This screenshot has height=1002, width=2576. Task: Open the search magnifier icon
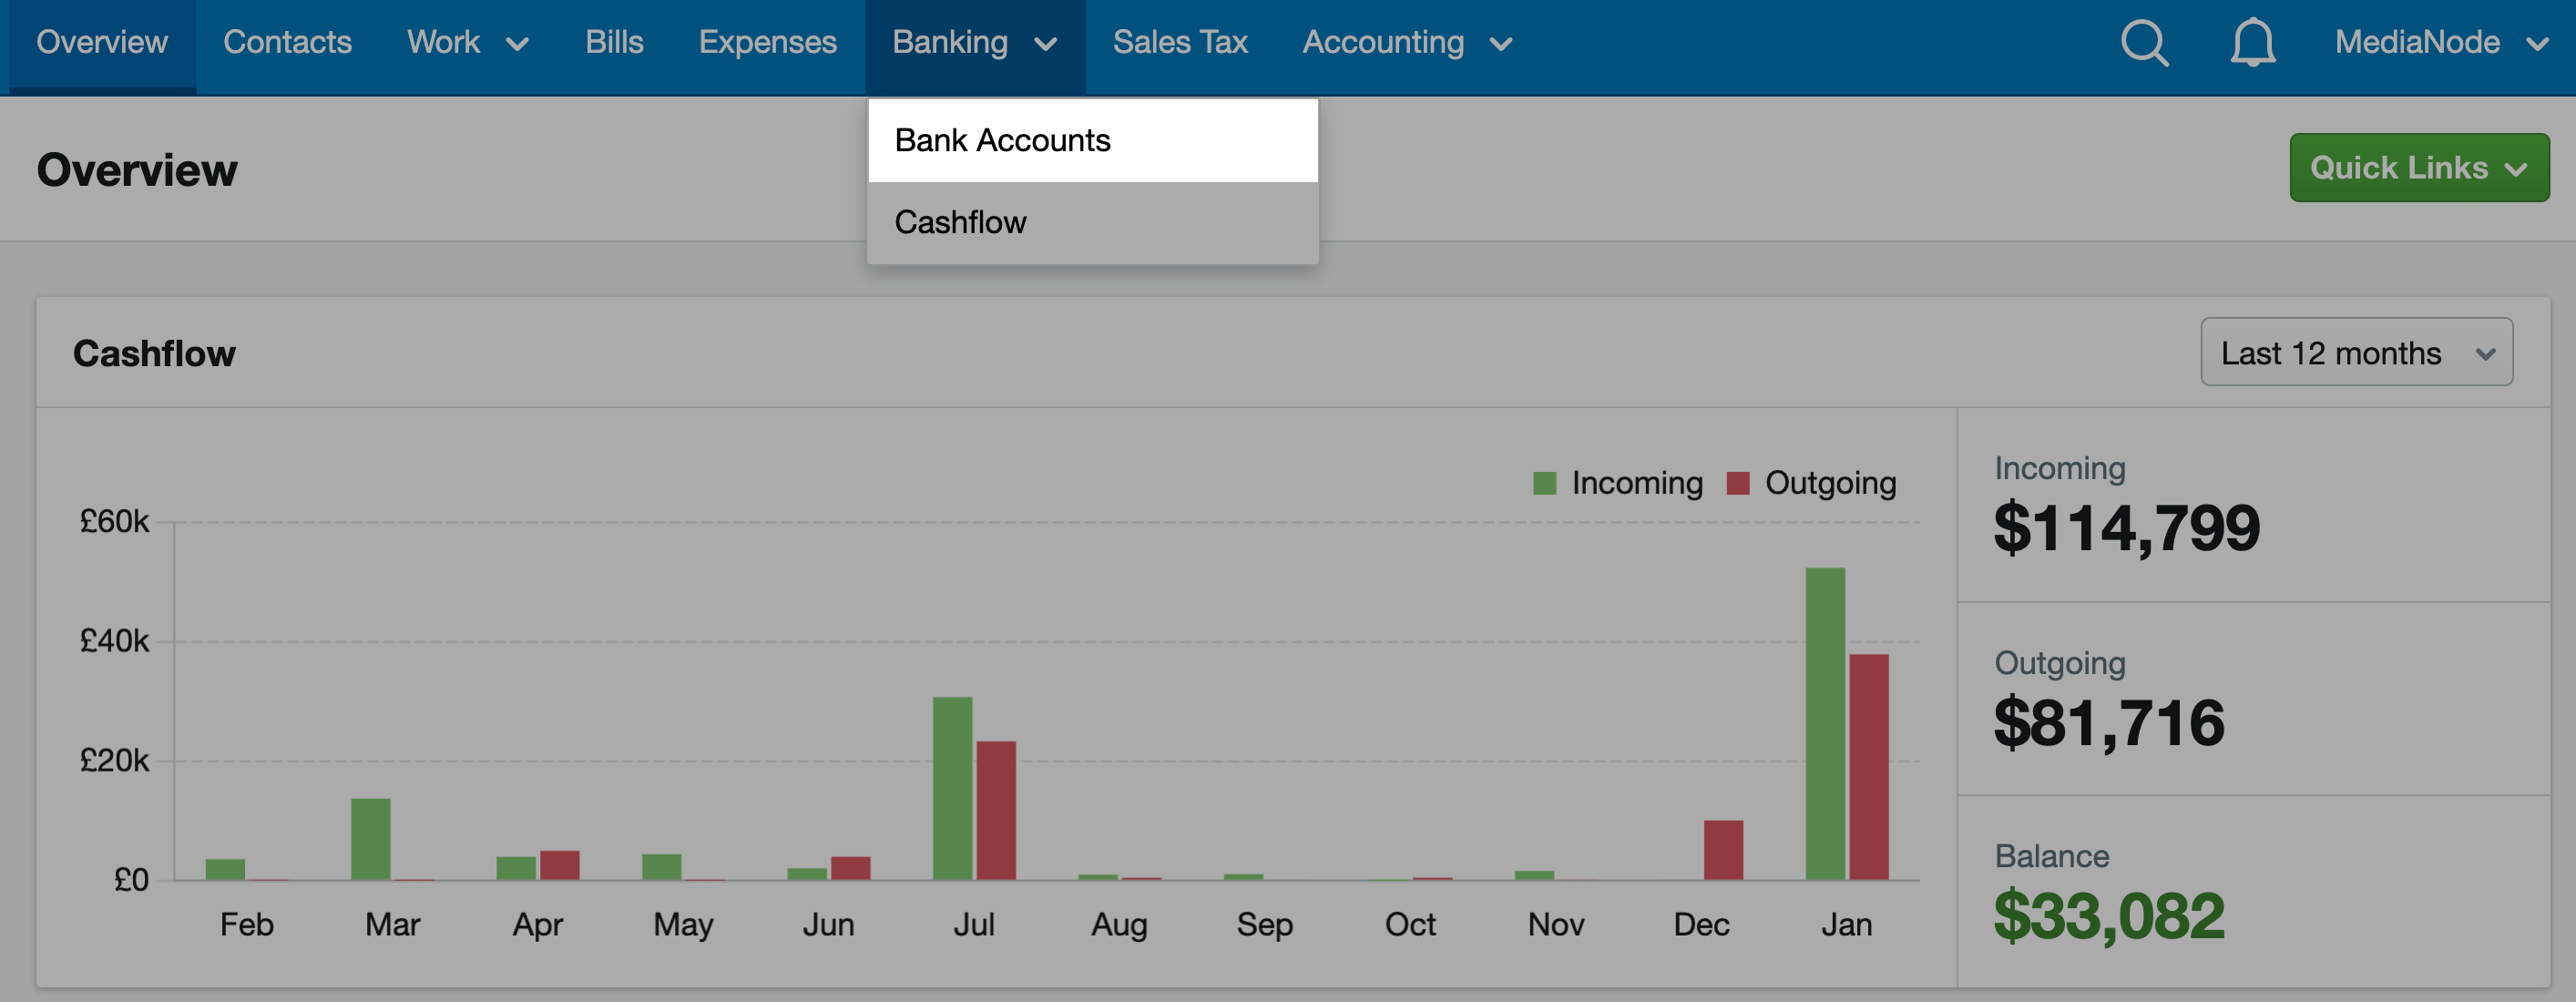(x=2144, y=43)
